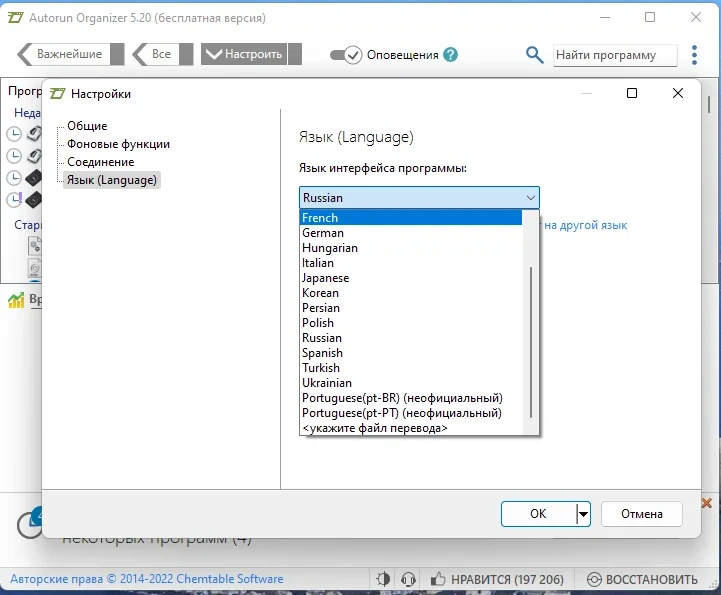Choose Russian in the open list
Screen dimensions: 721x595
[x=411, y=338]
